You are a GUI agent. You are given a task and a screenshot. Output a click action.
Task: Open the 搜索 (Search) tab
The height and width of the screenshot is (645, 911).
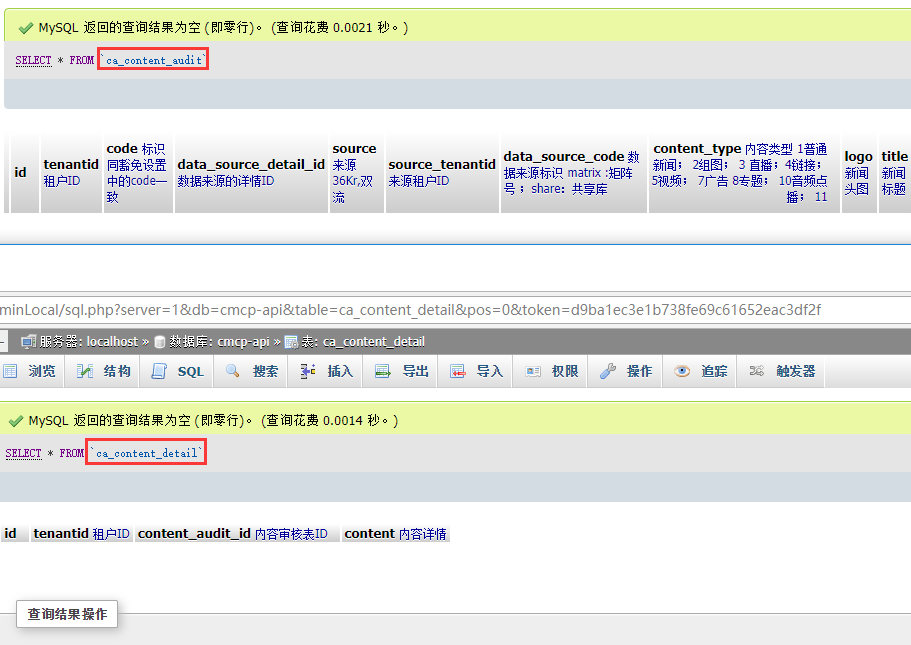[252, 371]
